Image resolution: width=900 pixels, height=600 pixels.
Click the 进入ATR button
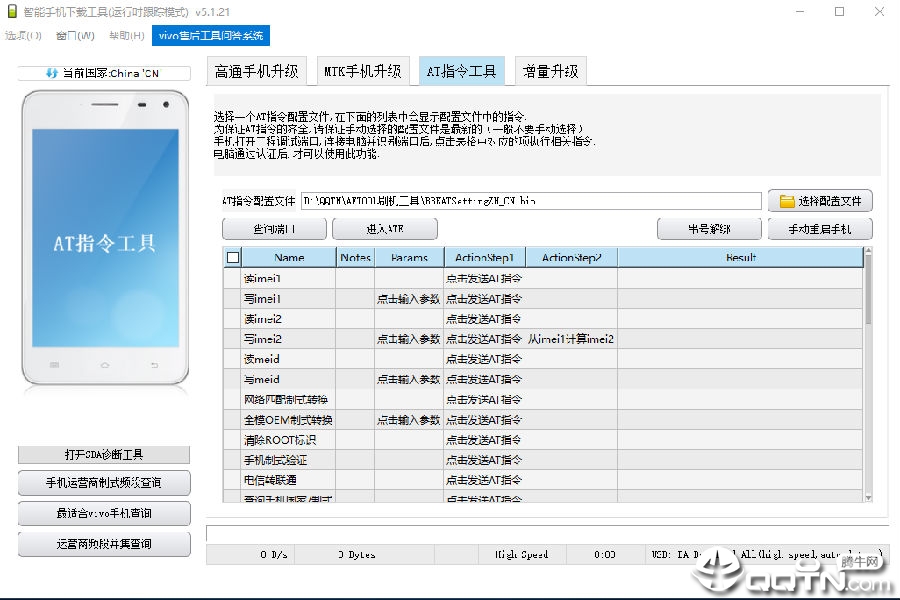pos(385,229)
